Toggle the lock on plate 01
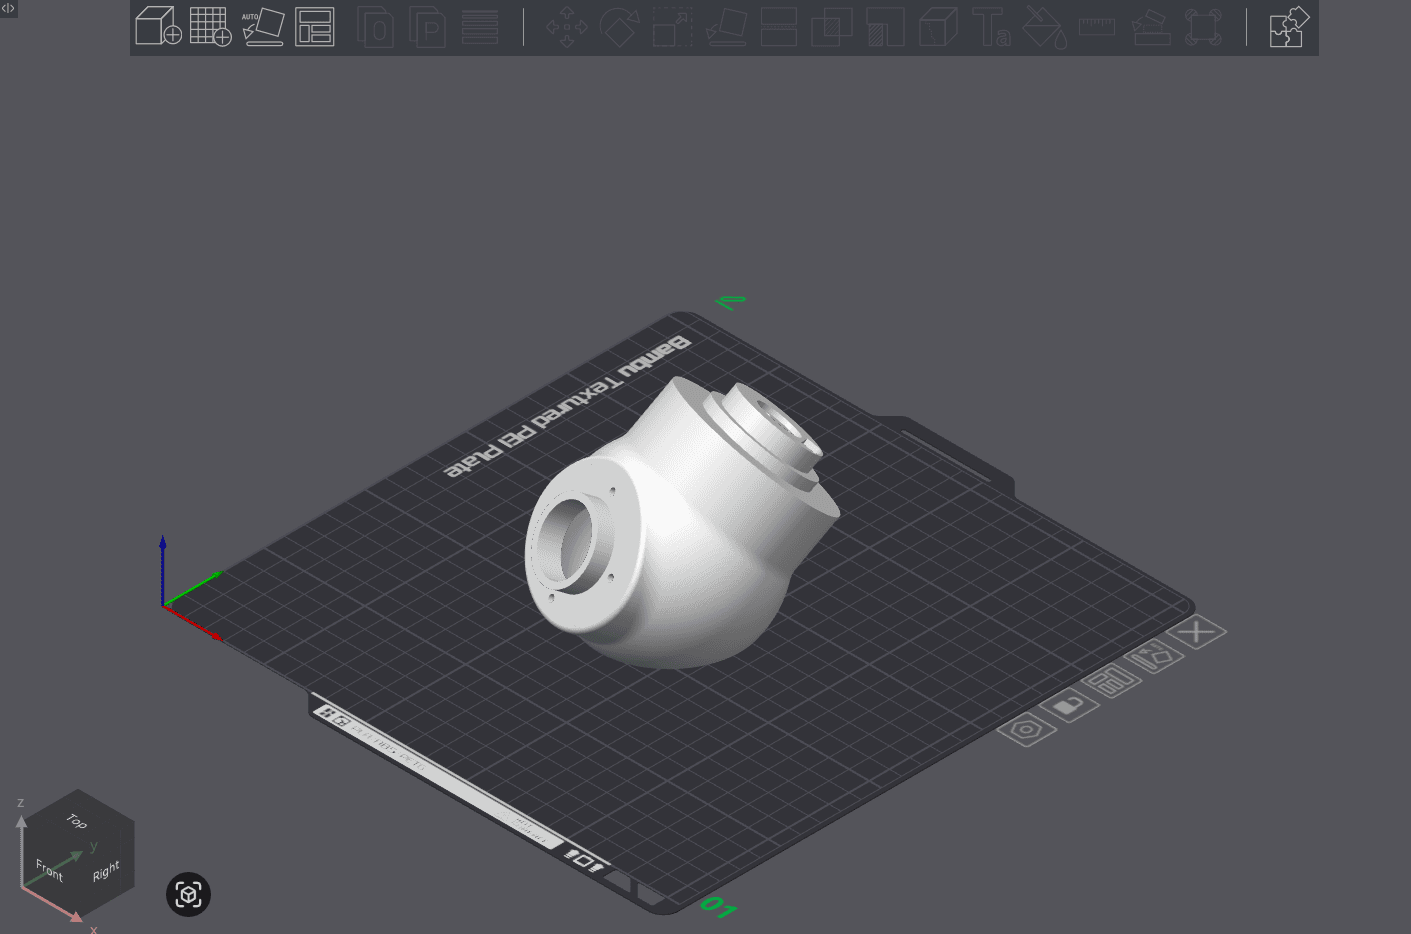The height and width of the screenshot is (934, 1411). (1070, 705)
